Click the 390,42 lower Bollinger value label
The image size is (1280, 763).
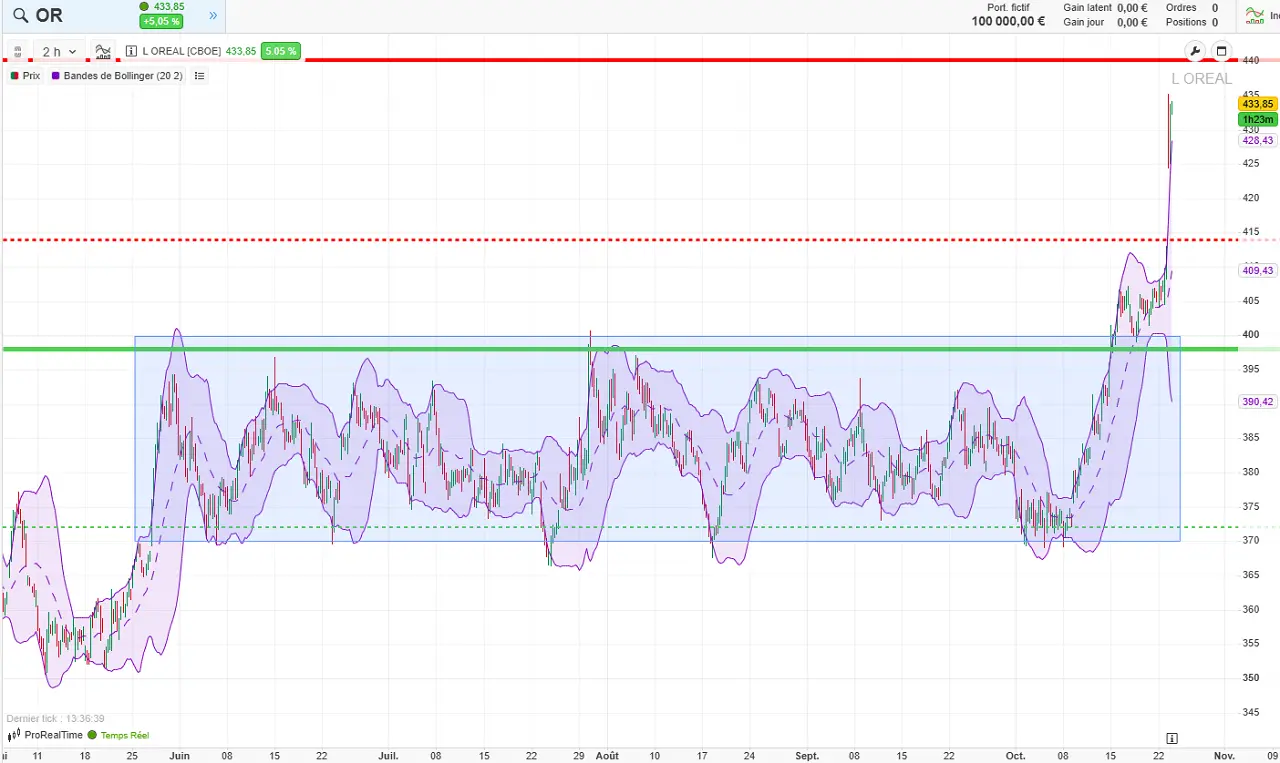[1257, 402]
